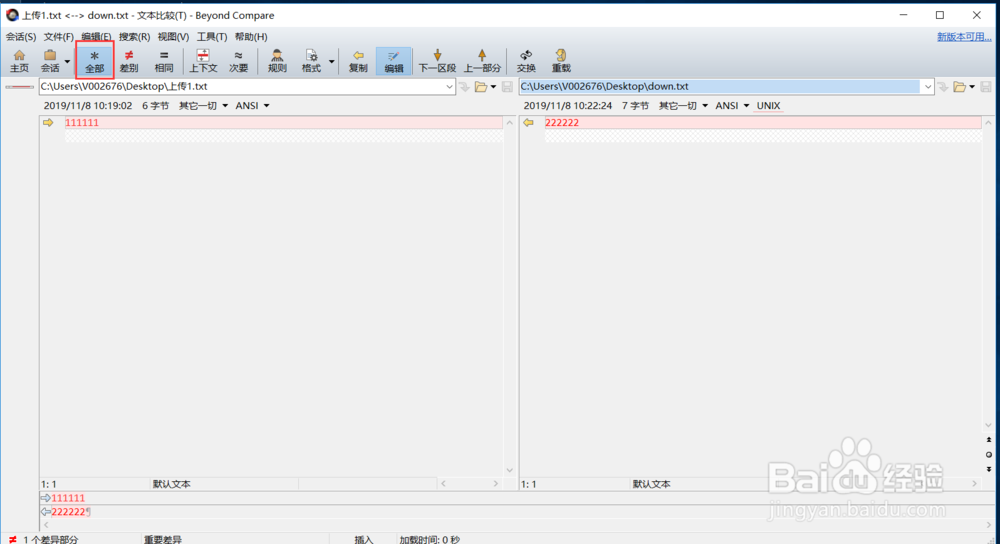Image resolution: width=1000 pixels, height=544 pixels.
Task: Open the 会话(S) menu
Action: (21, 37)
